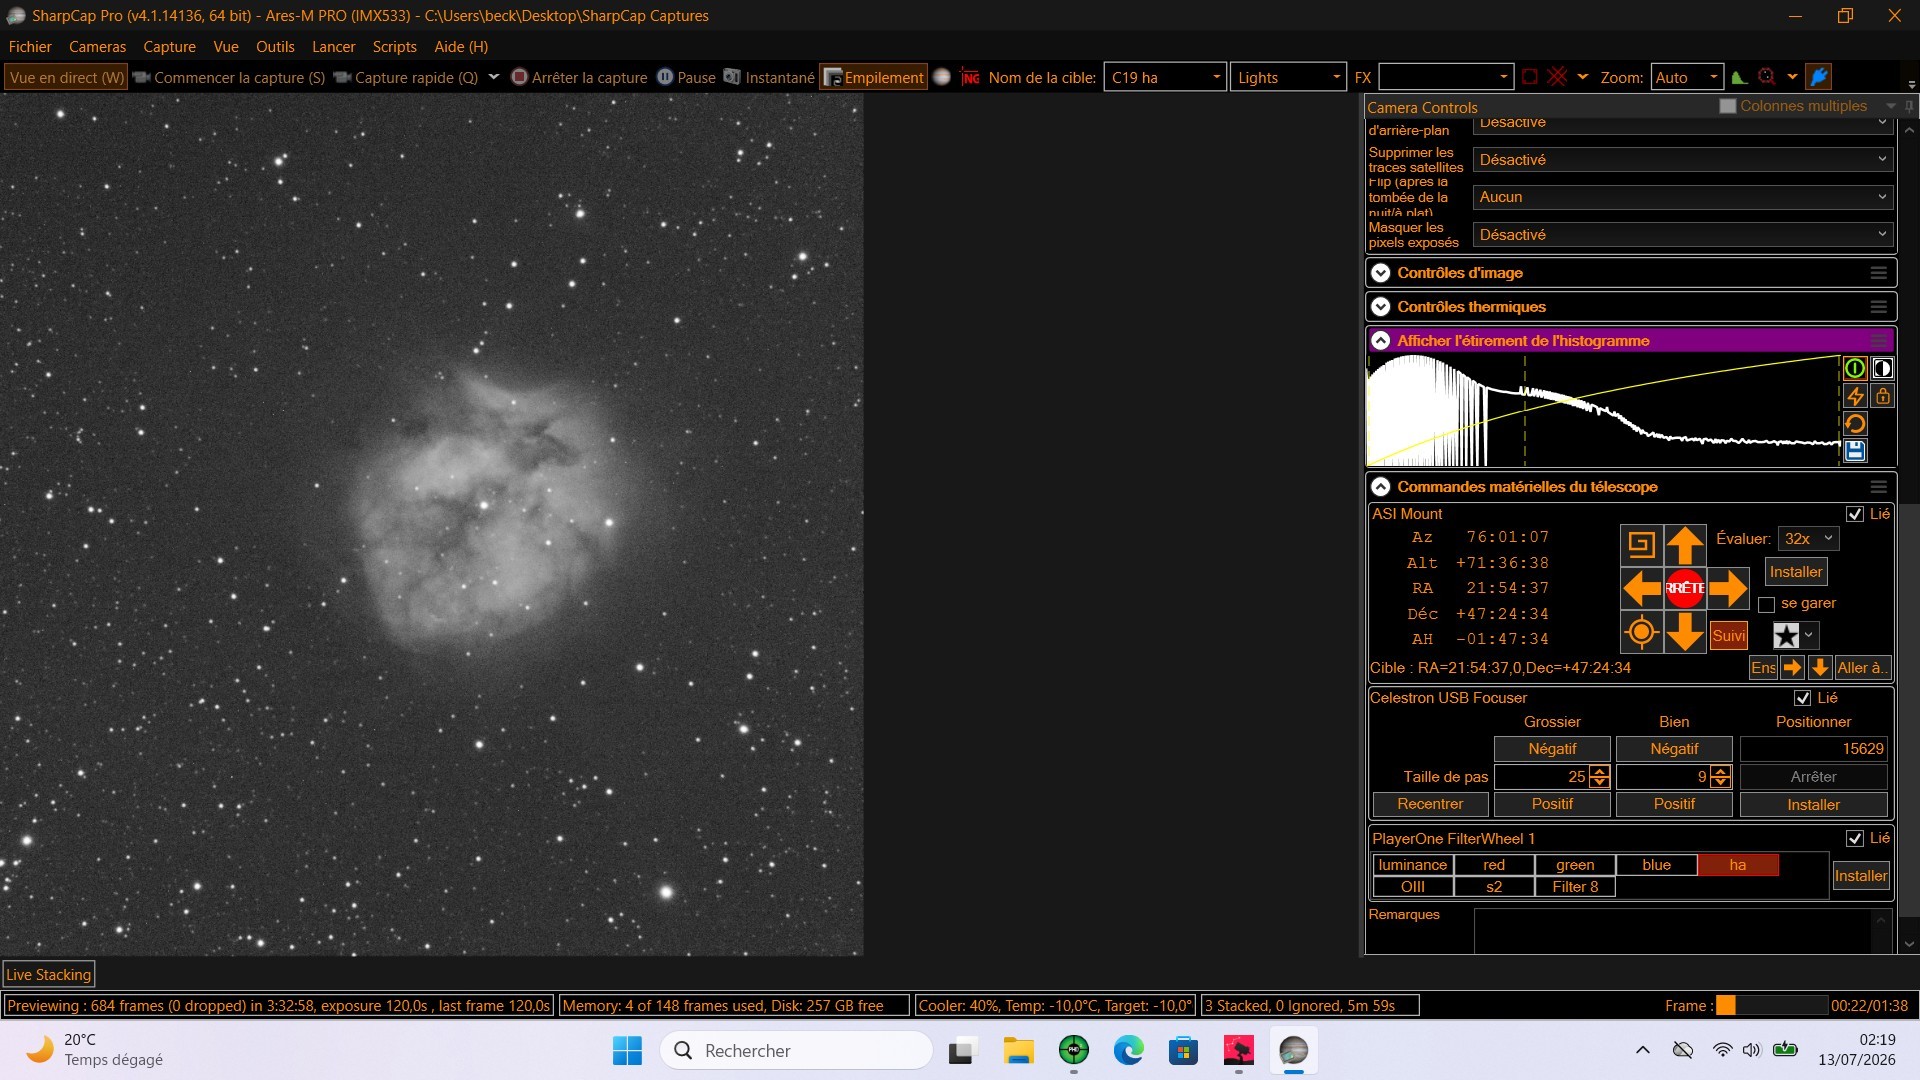Click the auto-stretch lightning bolt icon
1920x1080 pixels.
tap(1855, 396)
